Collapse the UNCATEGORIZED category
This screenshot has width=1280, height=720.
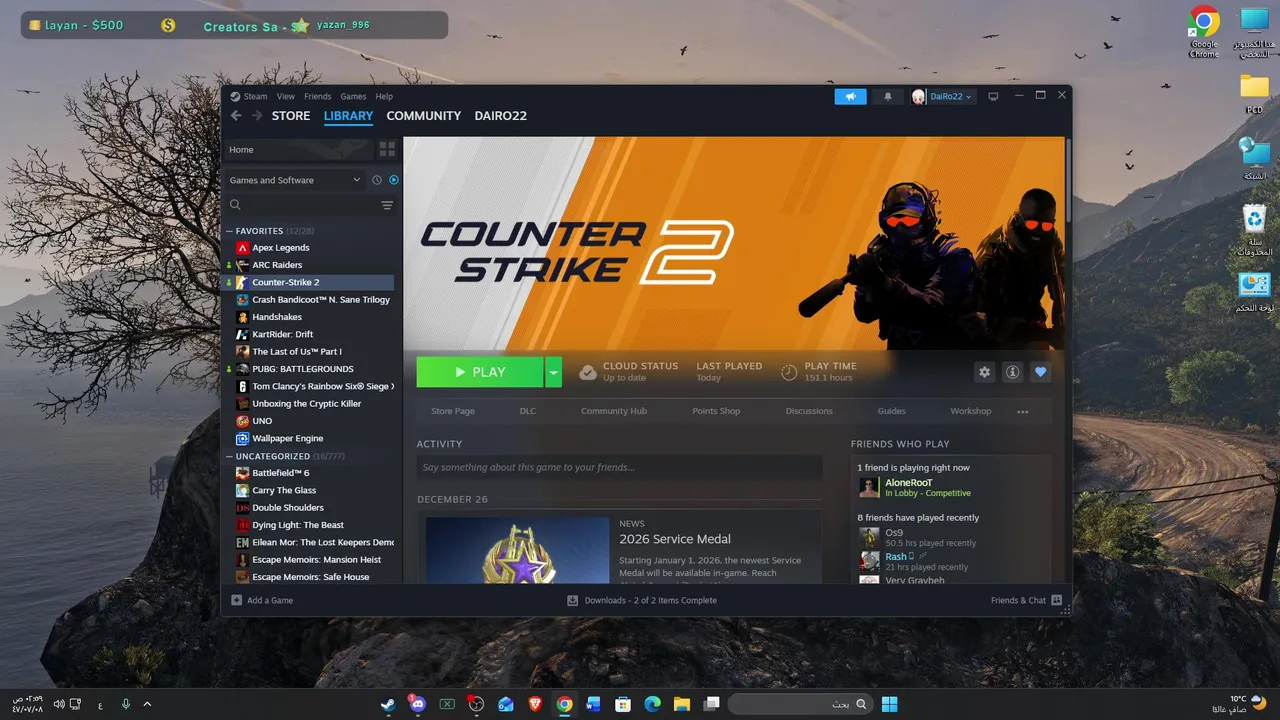pyautogui.click(x=229, y=456)
